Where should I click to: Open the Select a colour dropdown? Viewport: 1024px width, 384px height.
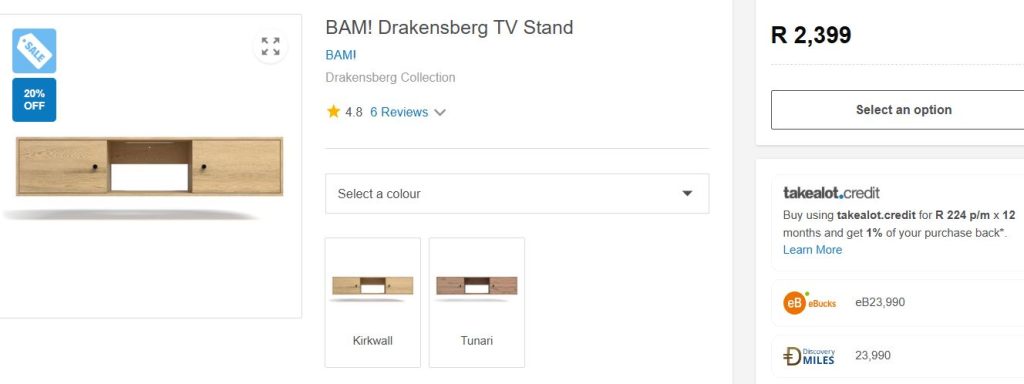point(517,193)
